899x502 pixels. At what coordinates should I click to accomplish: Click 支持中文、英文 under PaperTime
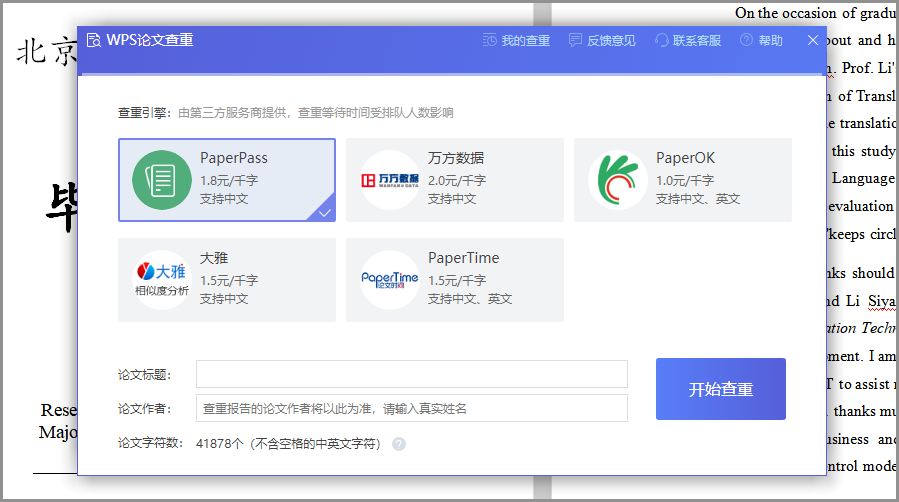tap(470, 299)
